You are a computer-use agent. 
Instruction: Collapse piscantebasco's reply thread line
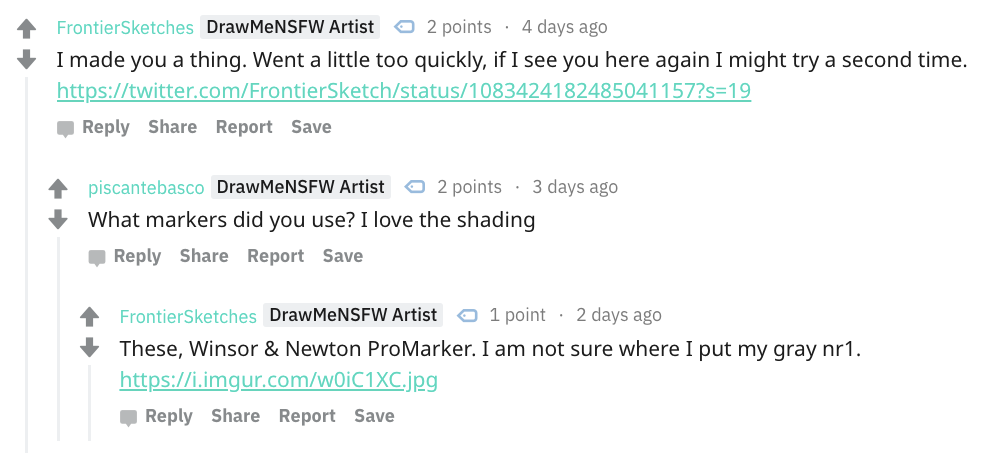58,339
